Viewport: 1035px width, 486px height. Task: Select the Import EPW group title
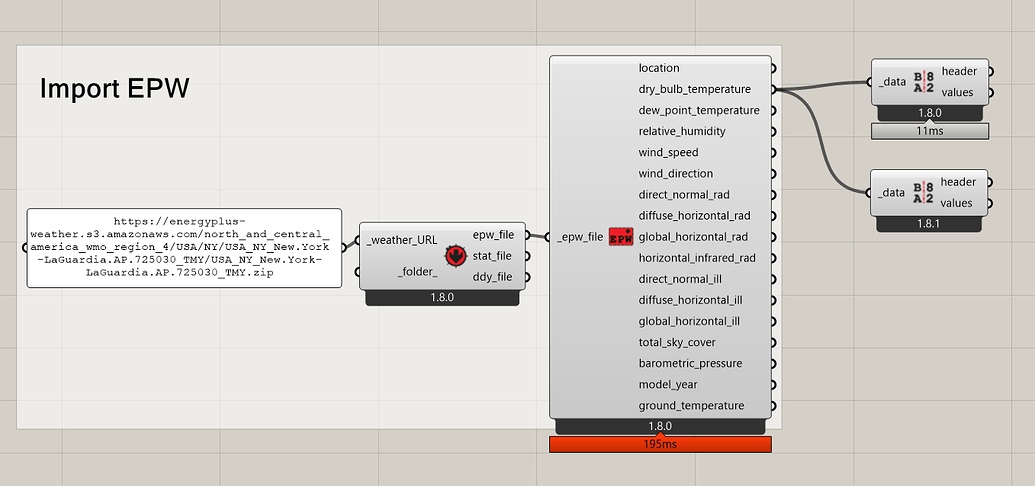click(x=115, y=88)
